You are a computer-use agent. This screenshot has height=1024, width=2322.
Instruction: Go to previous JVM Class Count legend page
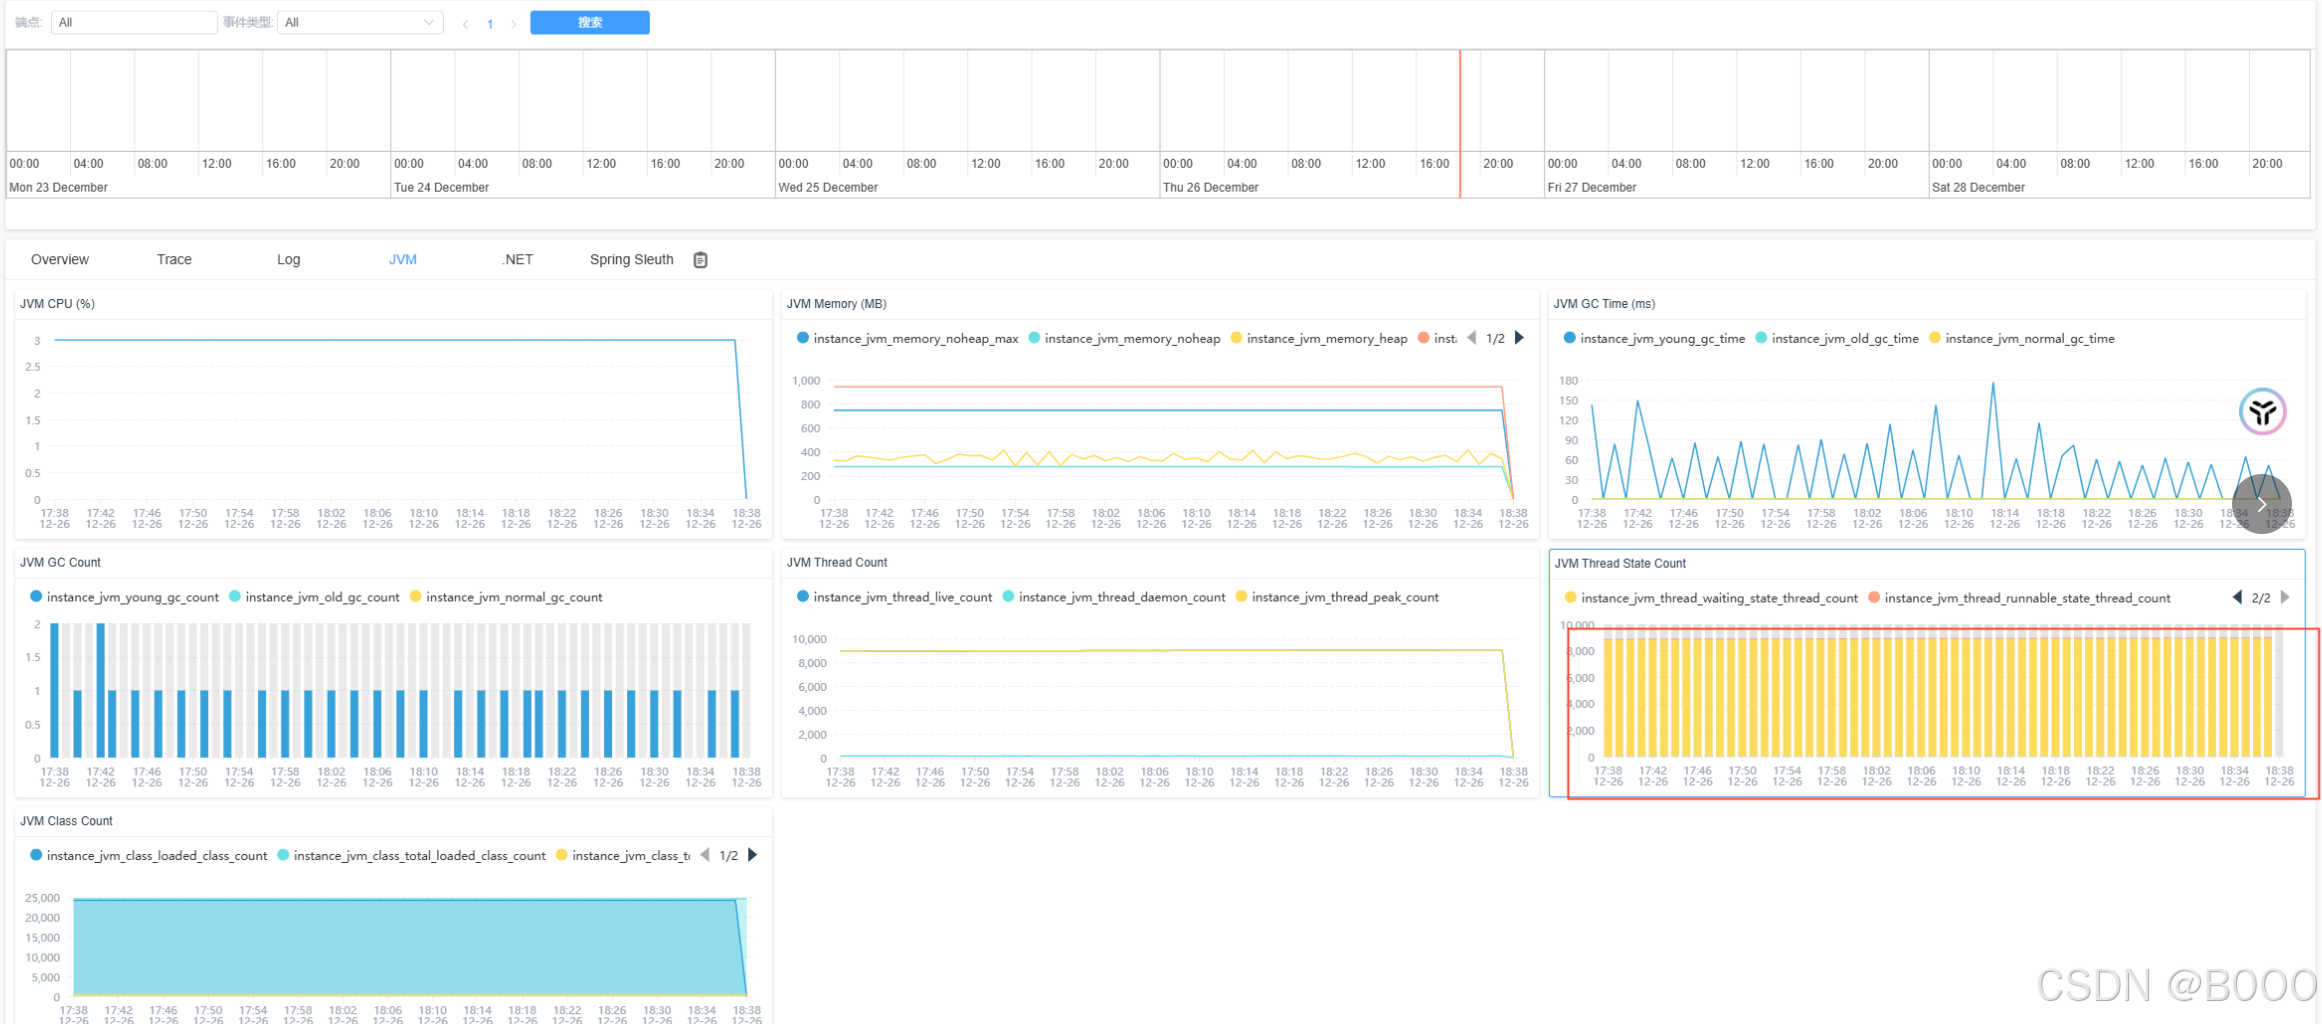click(x=705, y=855)
